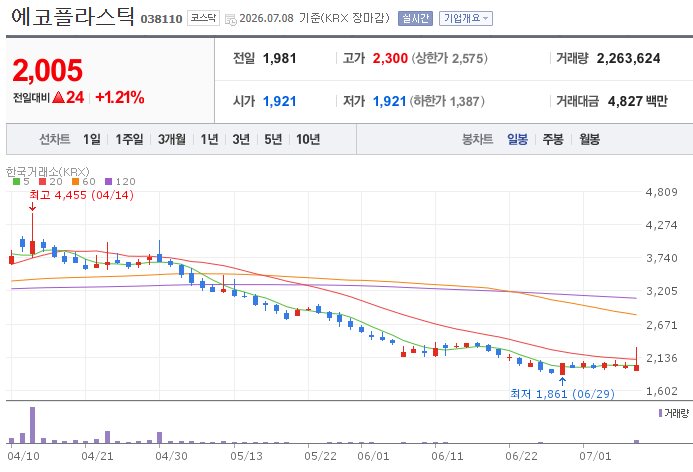Click the red up-triangle change icon
The image size is (693, 472).
coord(58,98)
